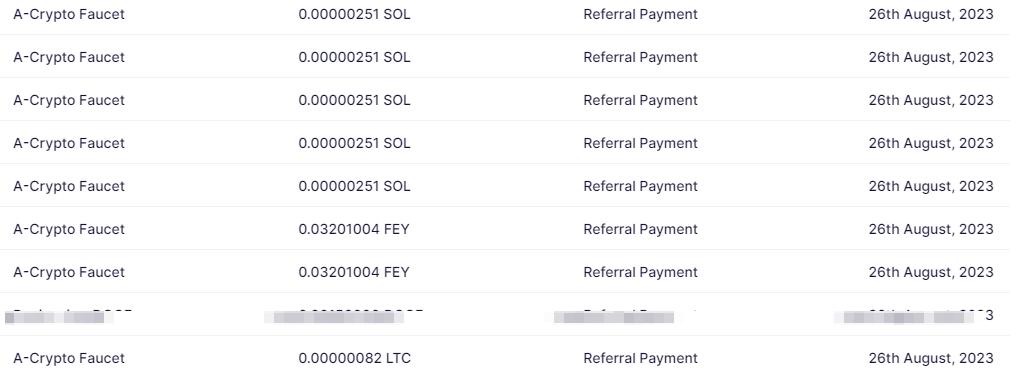Viewport: 1036px width, 373px height.
Task: Select the second 0.03201004 FEY amount
Action: coord(353,273)
